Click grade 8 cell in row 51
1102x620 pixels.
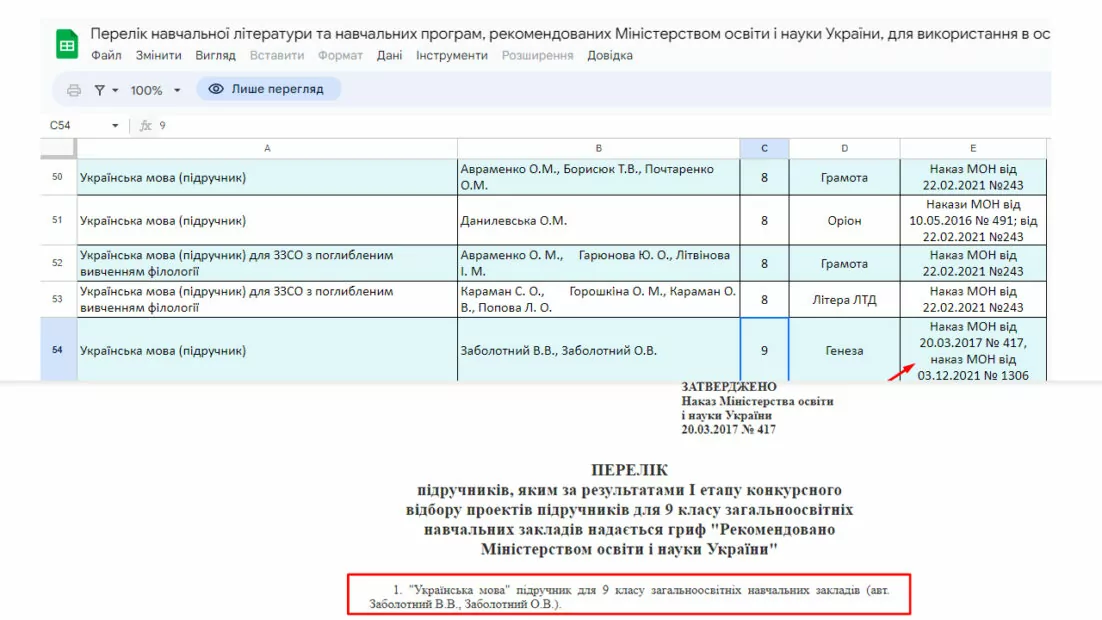(x=765, y=220)
